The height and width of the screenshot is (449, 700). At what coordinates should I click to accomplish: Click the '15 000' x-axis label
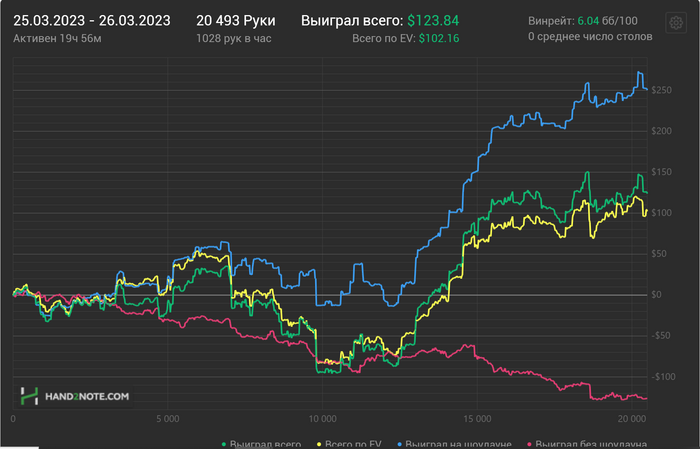click(477, 419)
